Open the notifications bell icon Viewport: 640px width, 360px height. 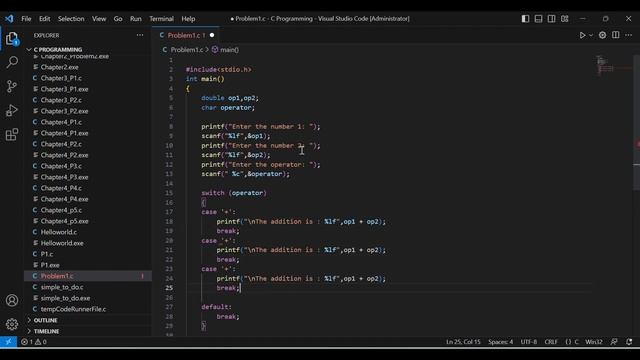click(629, 342)
